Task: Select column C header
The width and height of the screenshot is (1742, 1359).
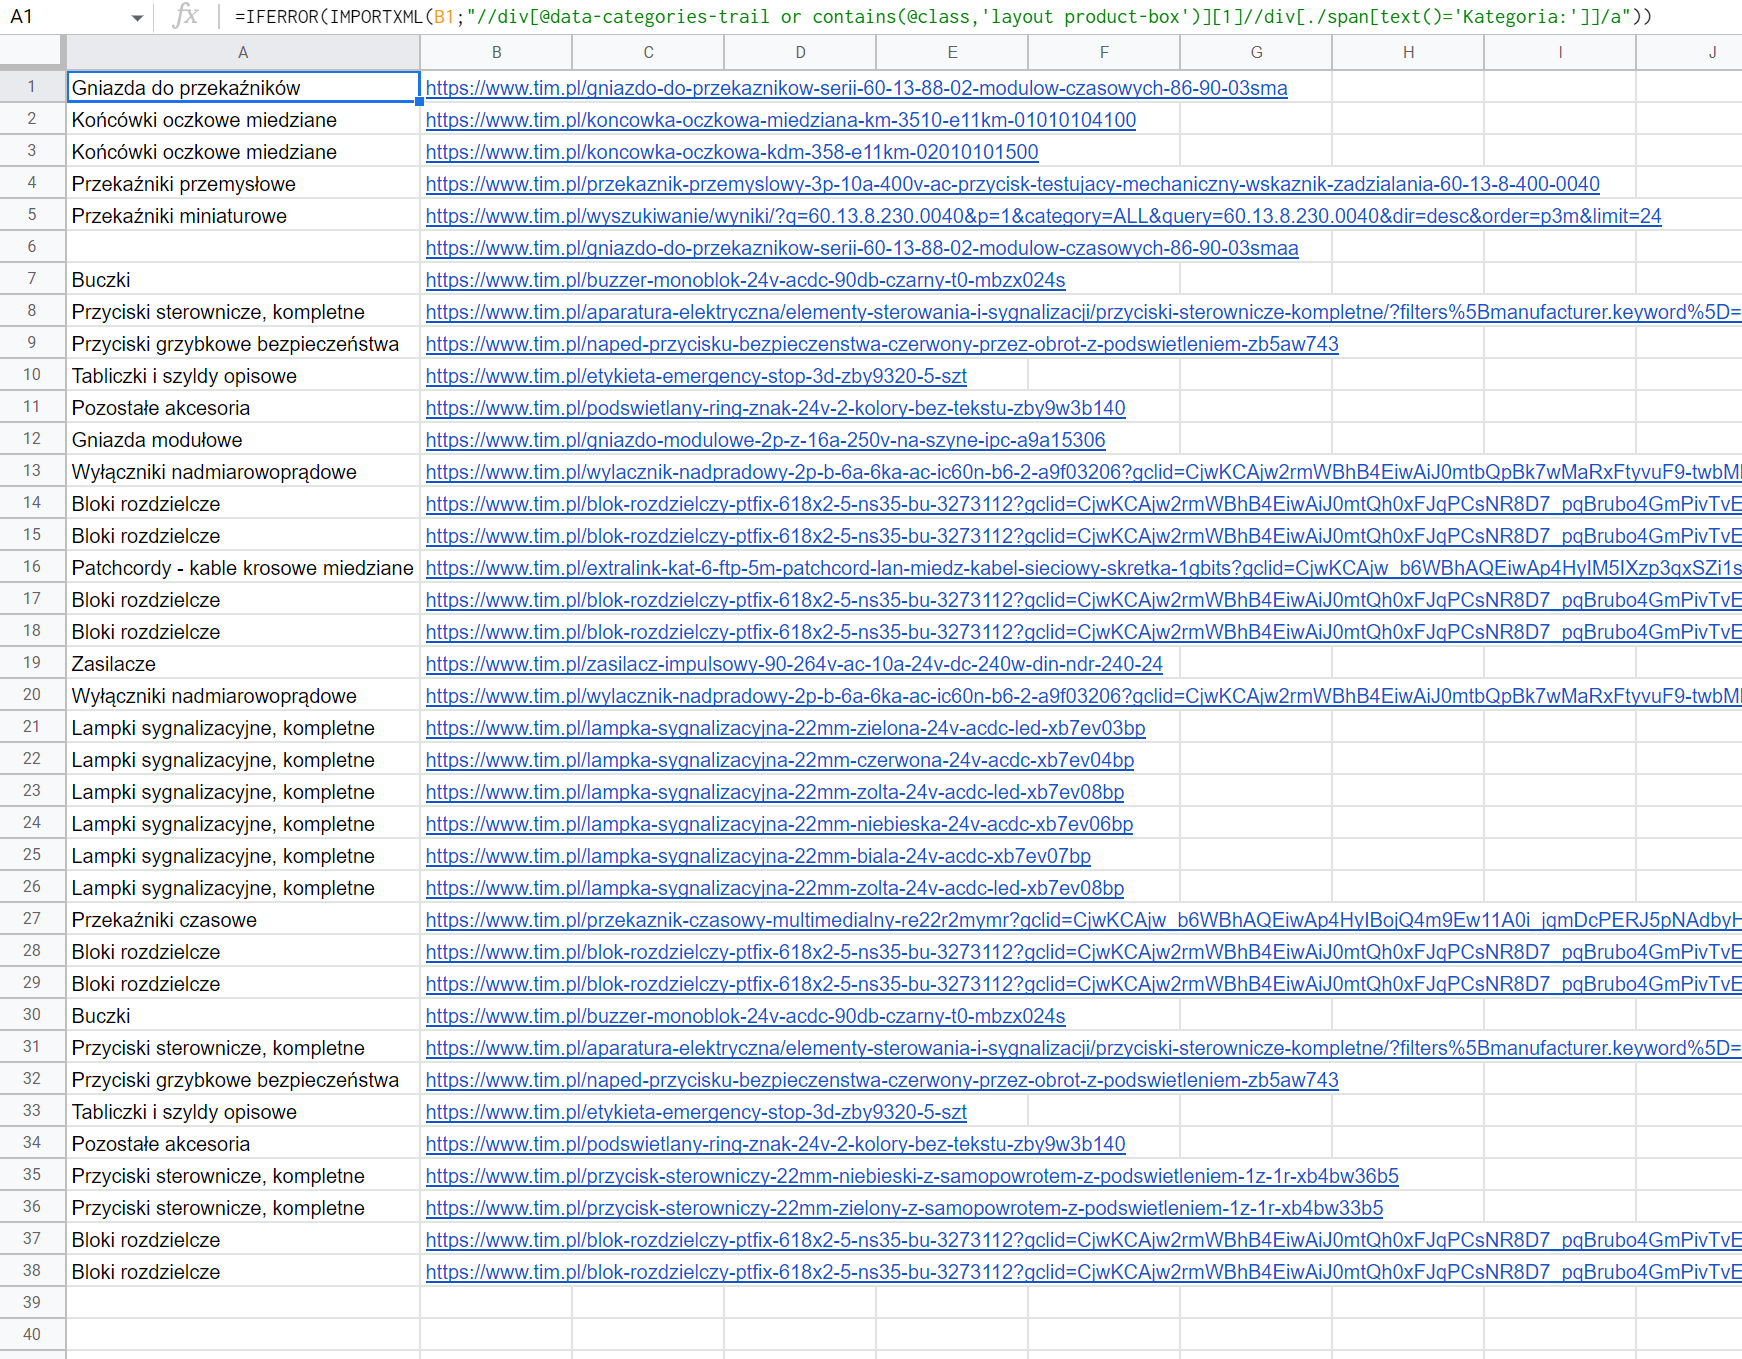Action: (648, 53)
